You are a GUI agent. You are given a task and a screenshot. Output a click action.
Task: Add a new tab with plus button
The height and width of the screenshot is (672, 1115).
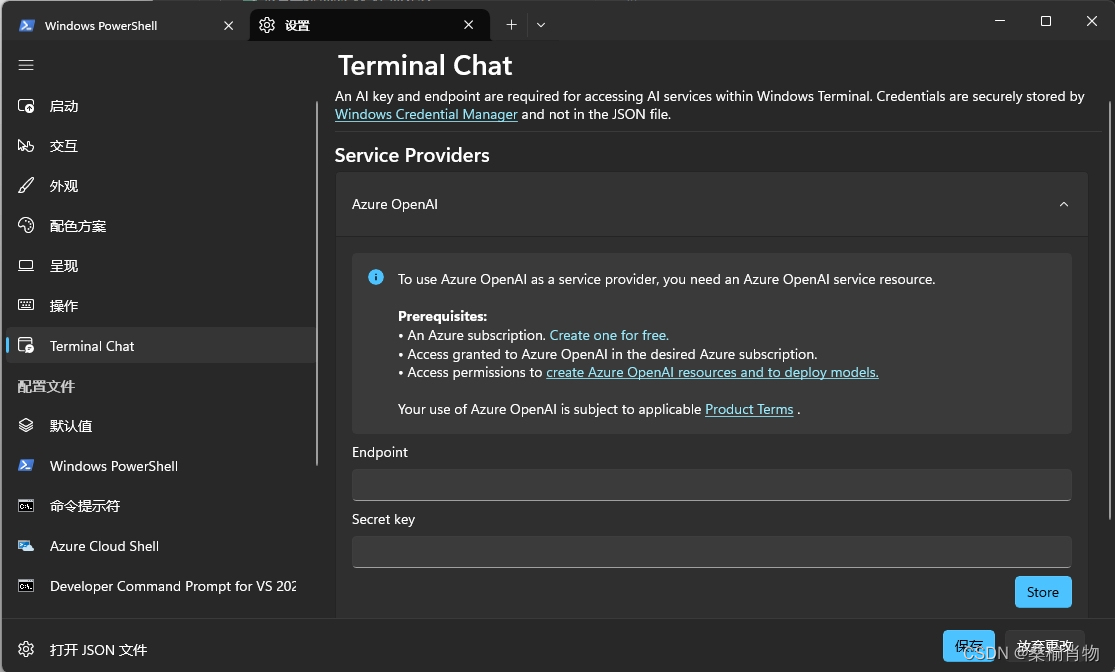tap(511, 25)
